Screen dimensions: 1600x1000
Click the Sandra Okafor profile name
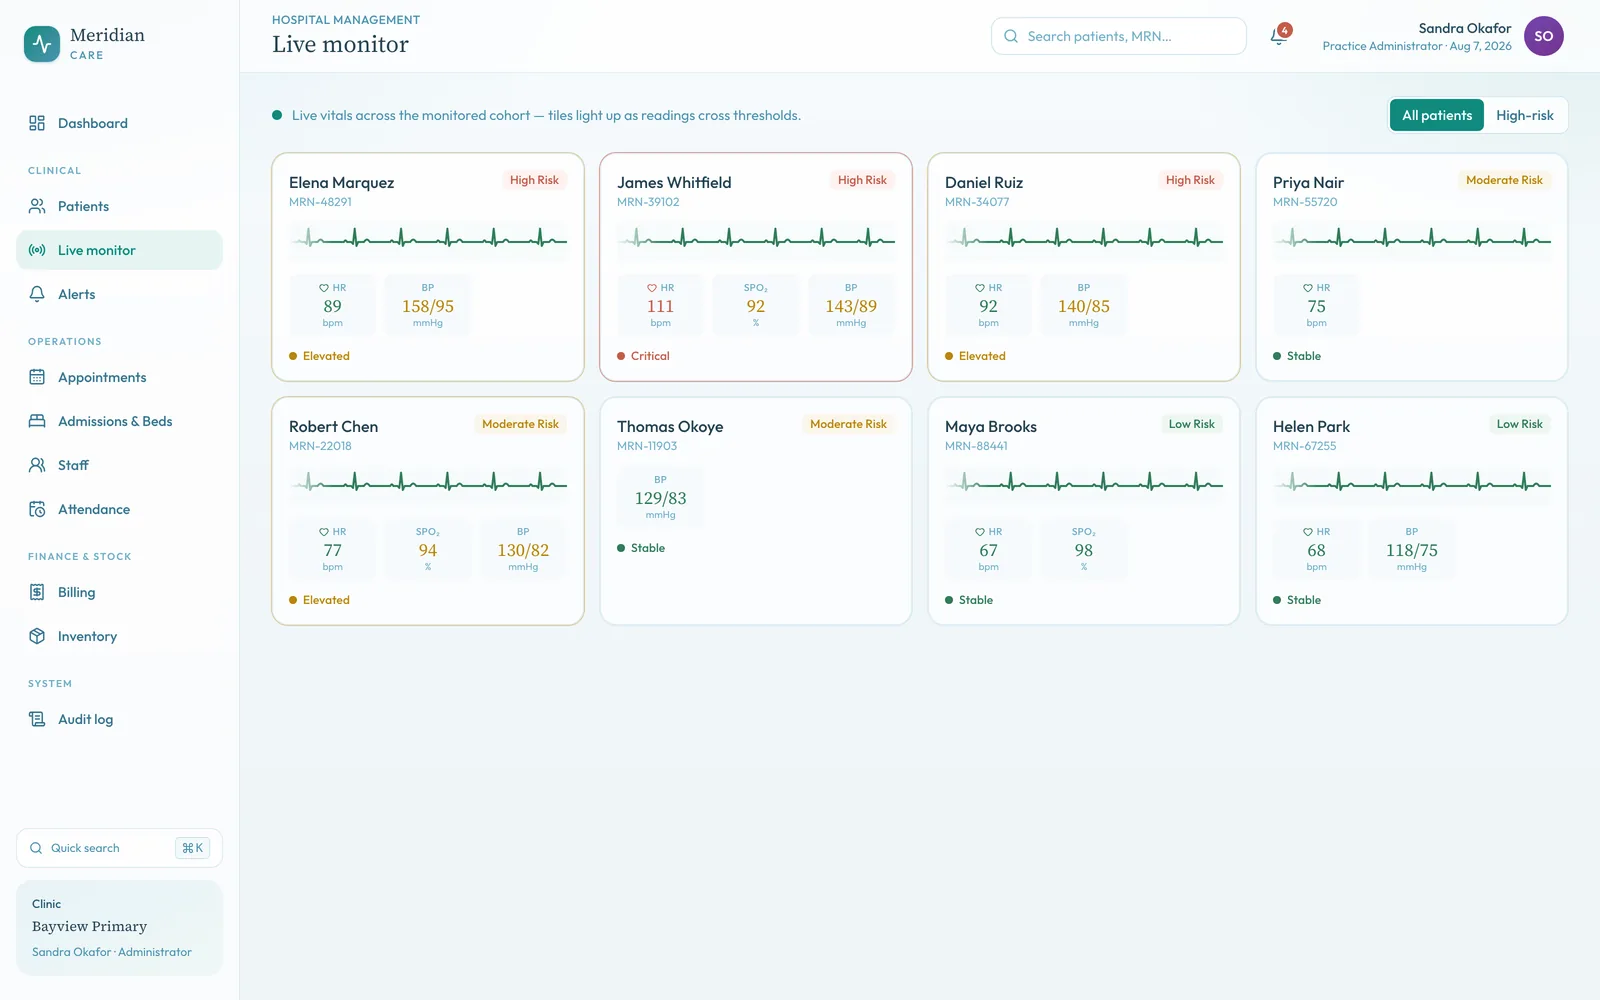tap(1464, 28)
